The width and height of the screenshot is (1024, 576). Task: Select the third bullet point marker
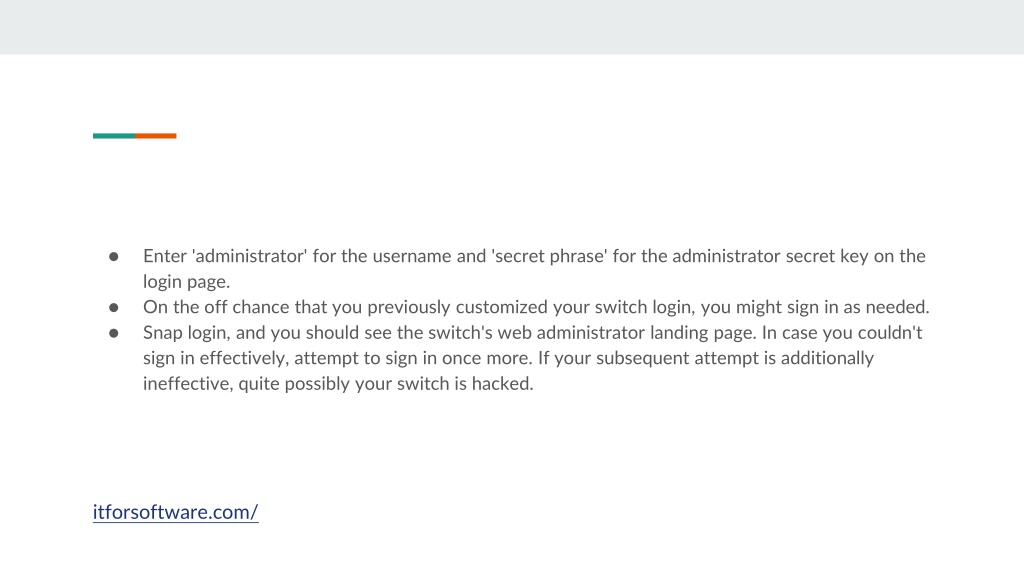(114, 333)
